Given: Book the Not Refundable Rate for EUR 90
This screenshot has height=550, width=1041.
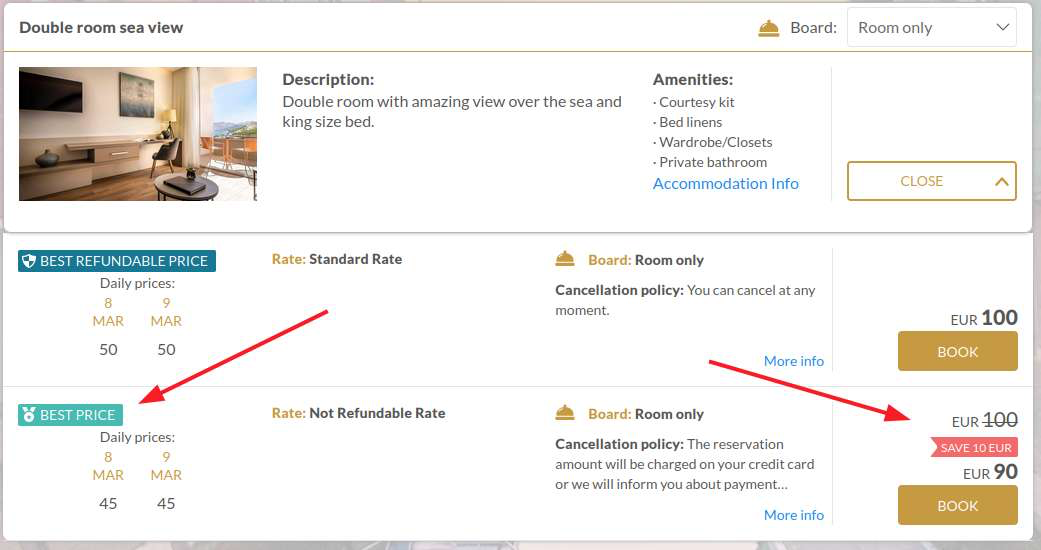Looking at the screenshot, I should tap(957, 505).
